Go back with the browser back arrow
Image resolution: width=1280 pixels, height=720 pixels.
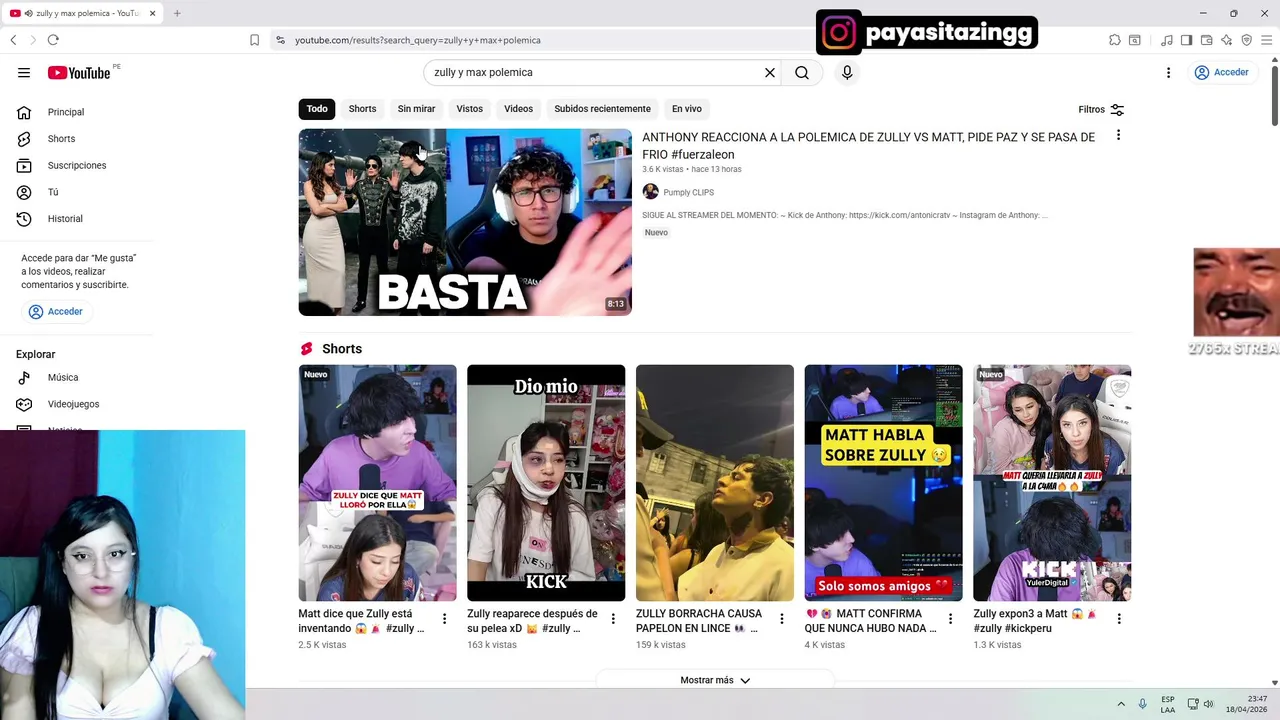[x=13, y=40]
